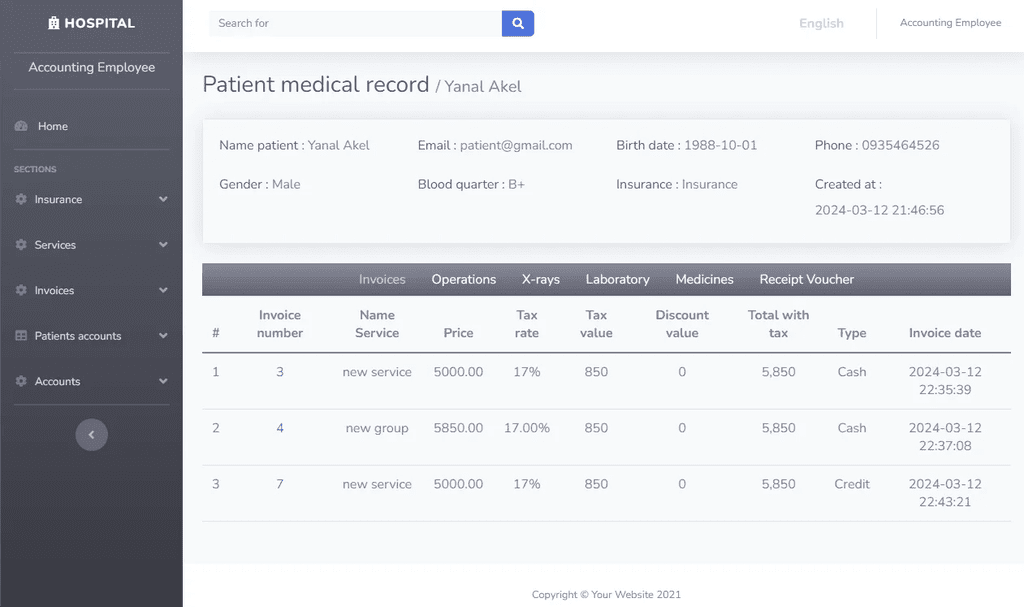Open the English language dropdown
The width and height of the screenshot is (1024, 607).
pos(822,24)
